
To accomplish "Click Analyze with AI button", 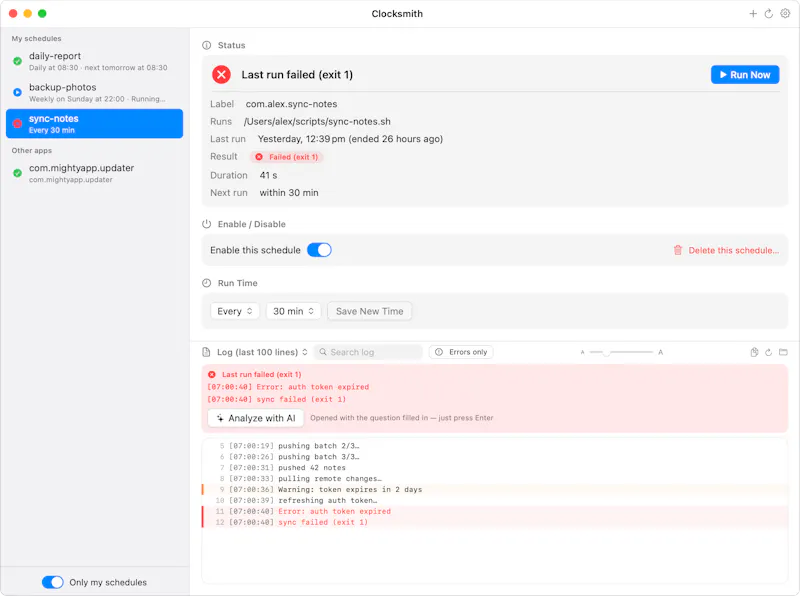I will 256,418.
